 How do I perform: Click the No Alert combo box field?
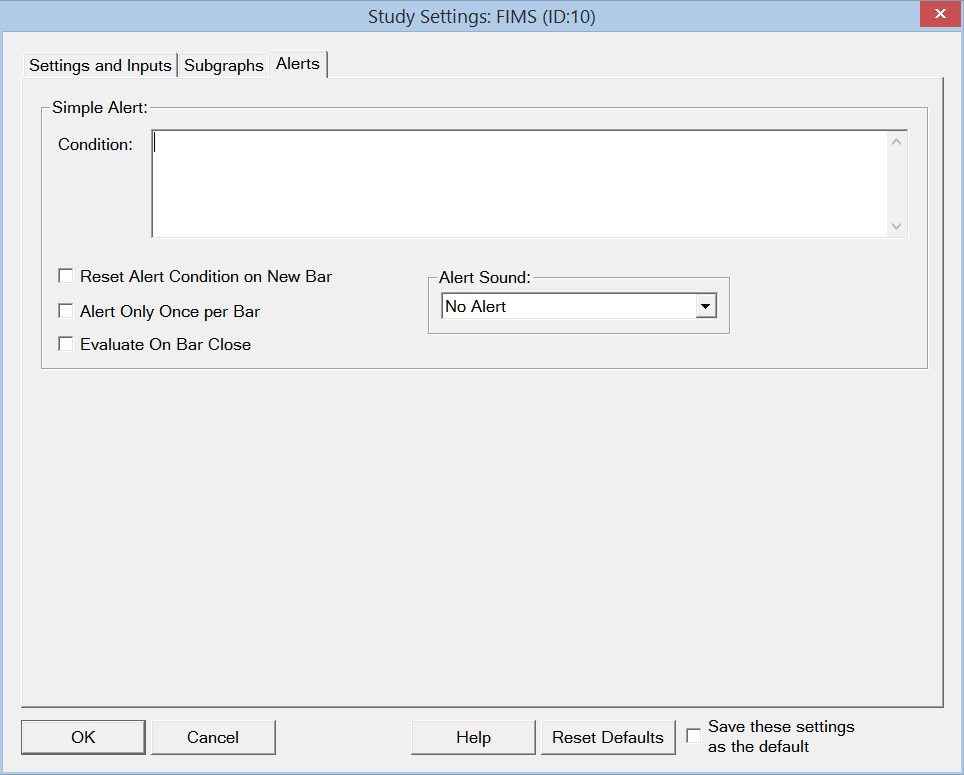pyautogui.click(x=567, y=307)
